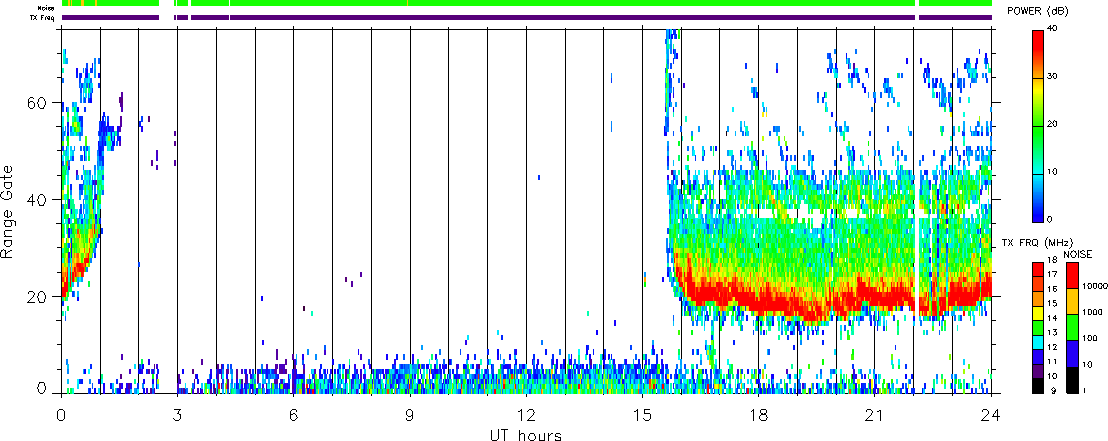Click the small "Noise" strip label at top-left
This screenshot has width=1108, height=441.
pyautogui.click(x=47, y=6)
